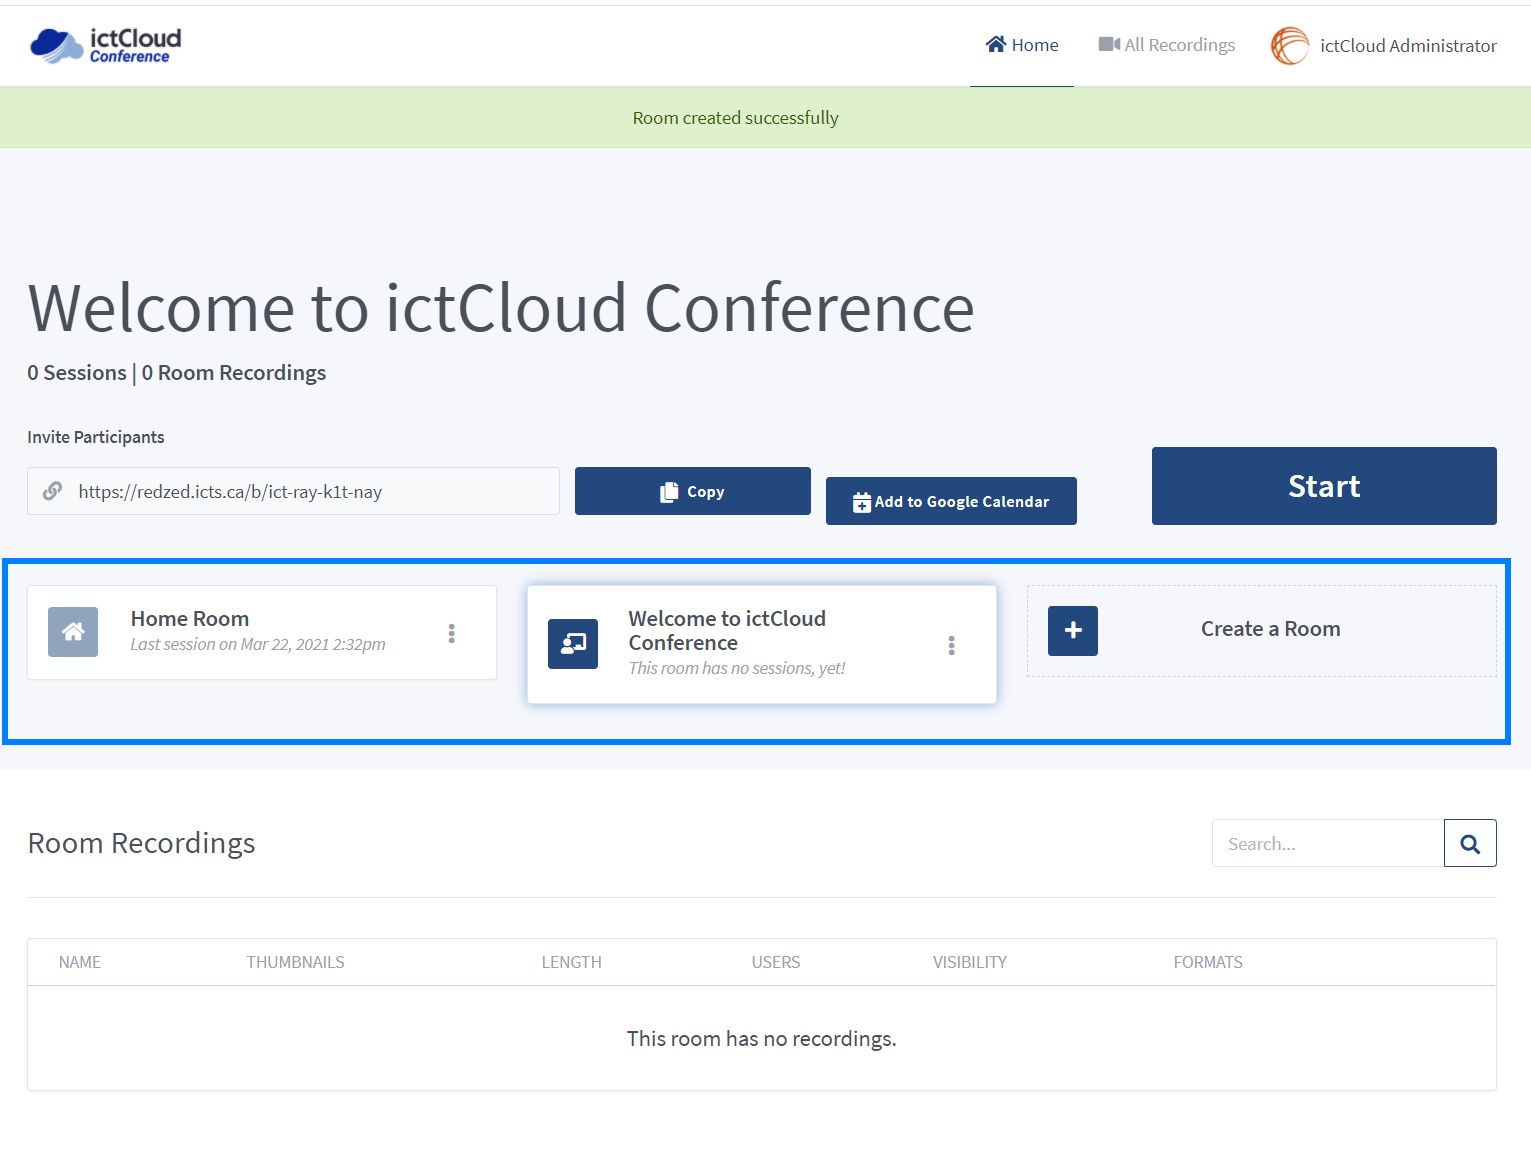Click the USERS column header
The image size is (1531, 1154).
776,962
